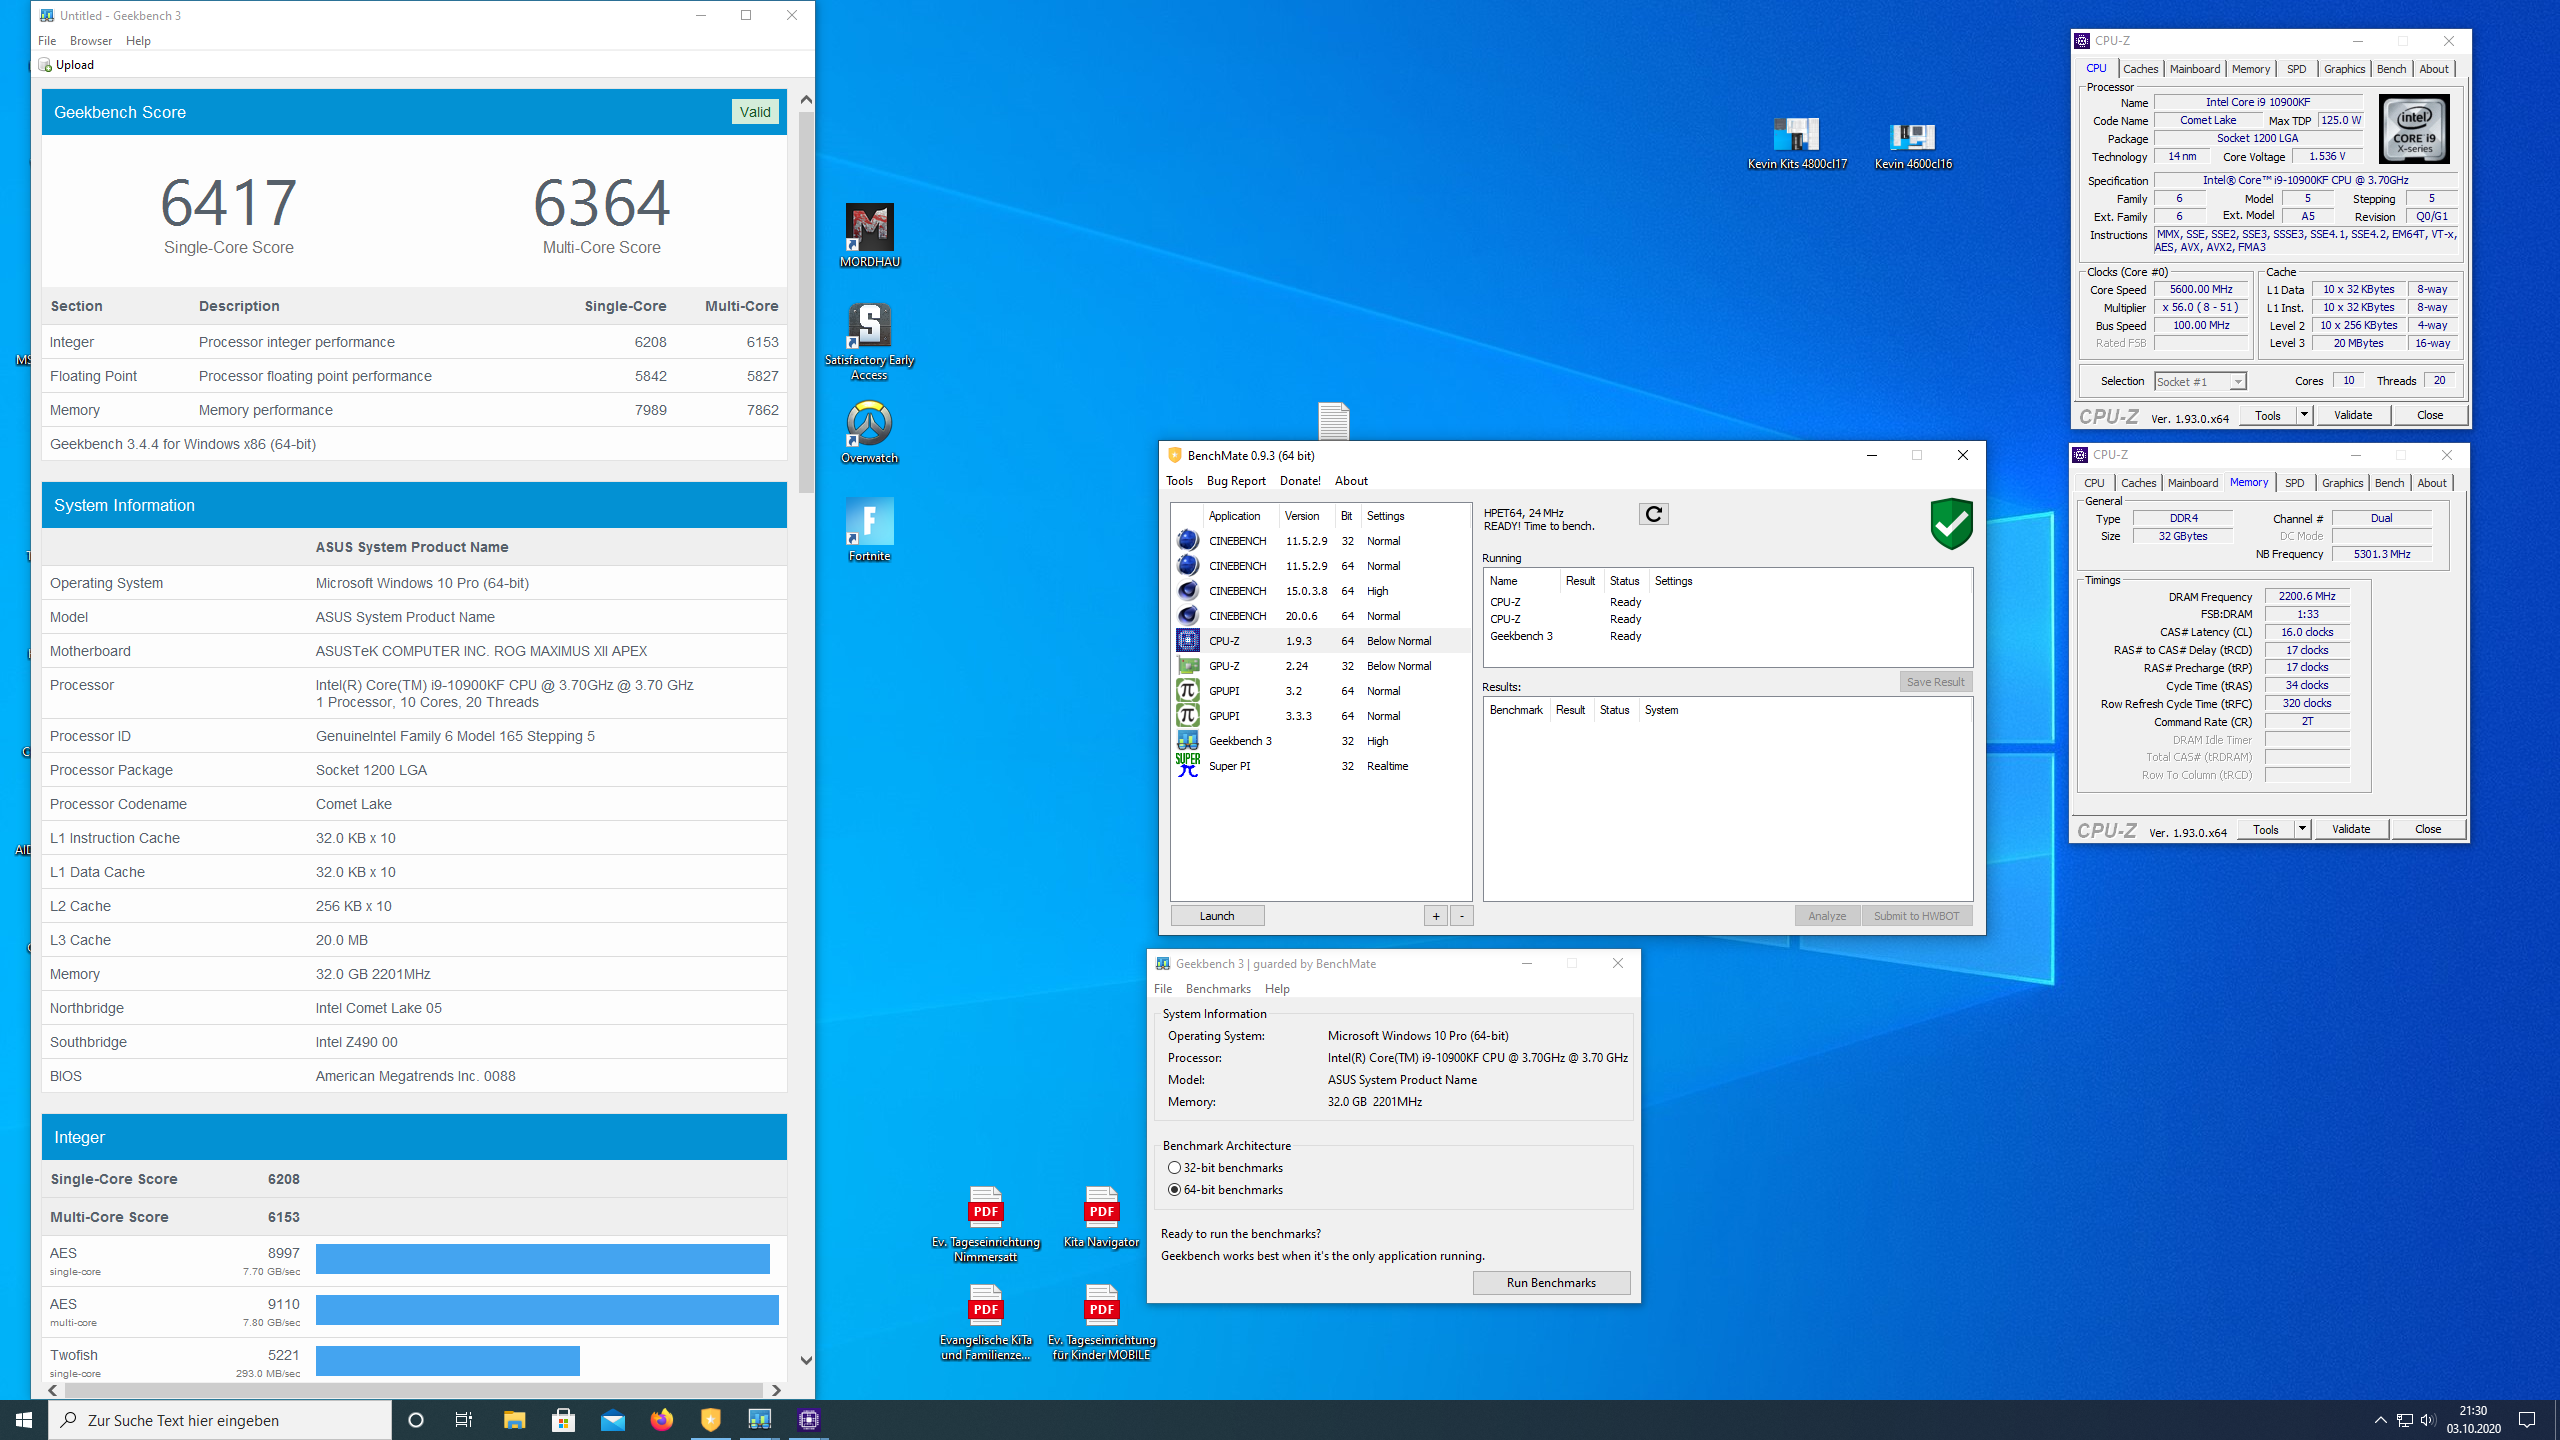
Task: Select GPUPI 3.3.3 entry icon
Action: point(1187,716)
